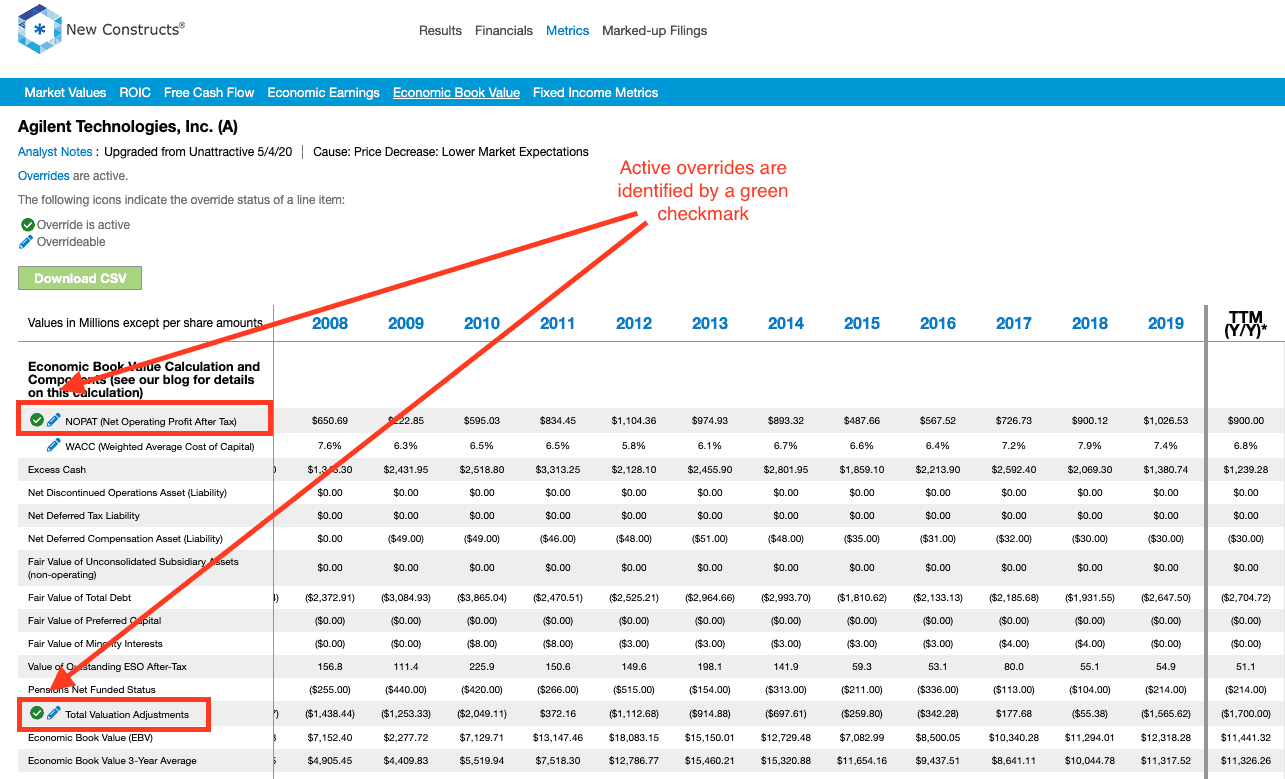The image size is (1285, 779).
Task: Click NOPAT 2008 value $650.69
Action: [x=330, y=420]
